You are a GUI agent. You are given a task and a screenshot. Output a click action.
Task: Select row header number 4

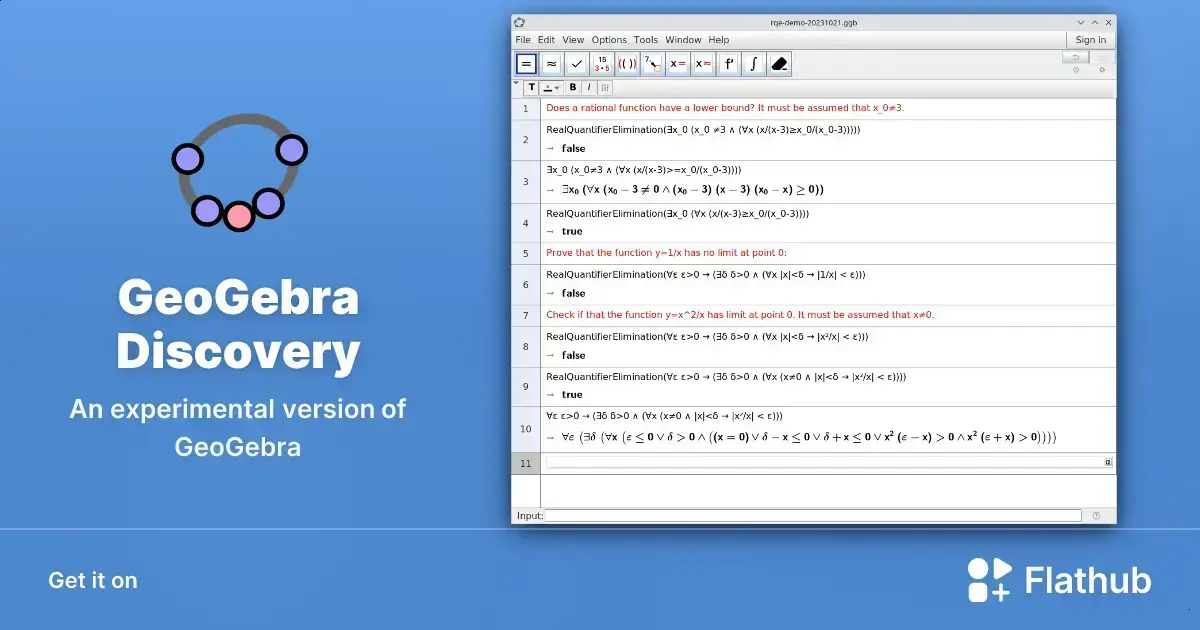(x=525, y=223)
